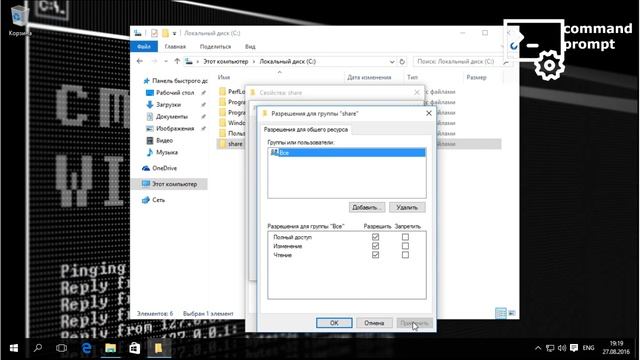
Task: Click the Удалить button
Action: [x=407, y=207]
